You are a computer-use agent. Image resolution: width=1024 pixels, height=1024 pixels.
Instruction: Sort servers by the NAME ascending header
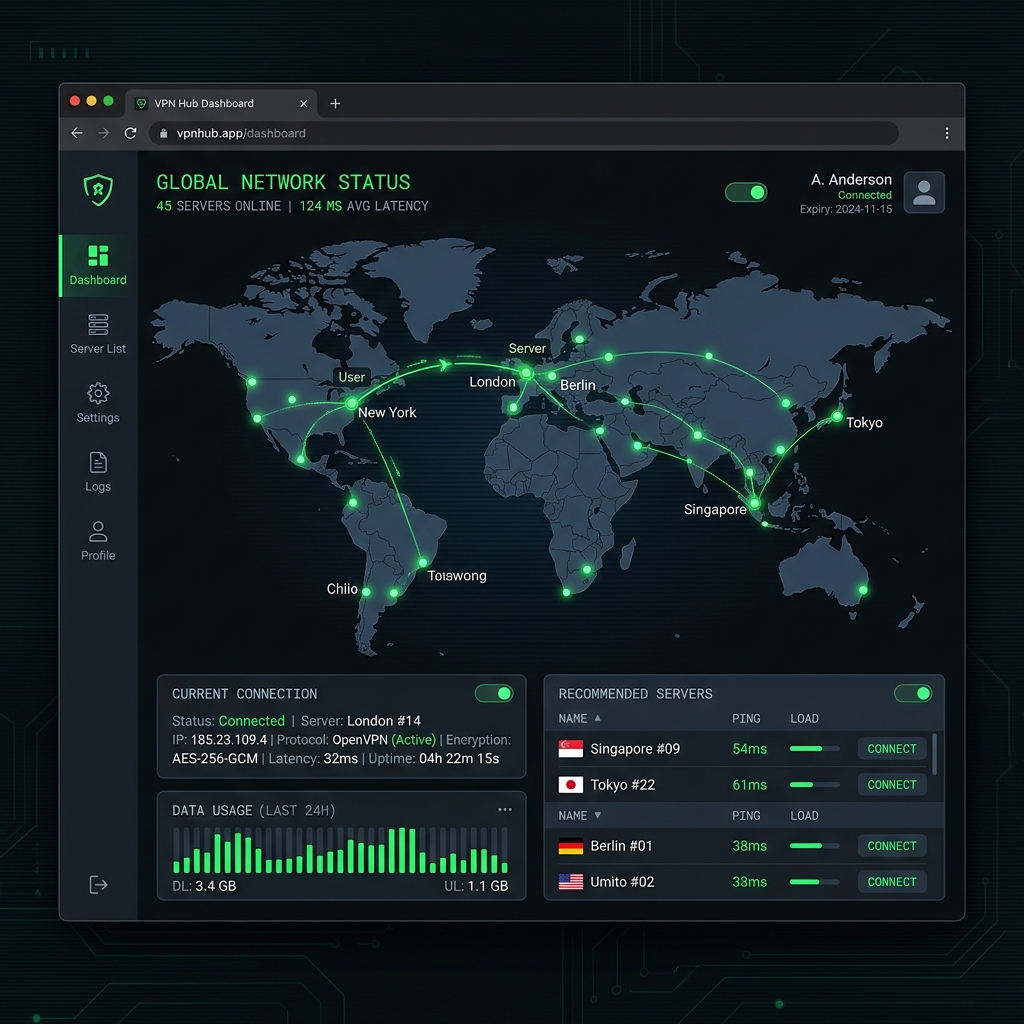[579, 718]
